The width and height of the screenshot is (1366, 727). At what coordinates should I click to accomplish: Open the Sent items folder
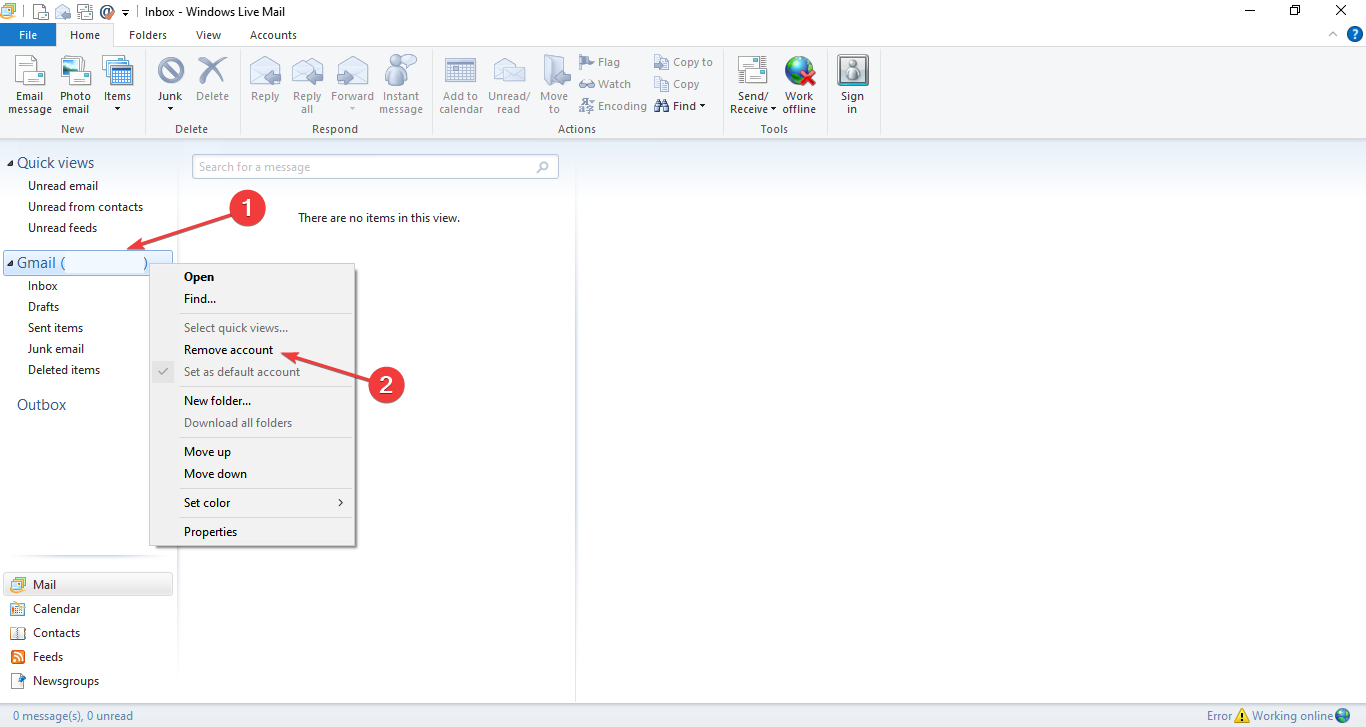click(55, 328)
